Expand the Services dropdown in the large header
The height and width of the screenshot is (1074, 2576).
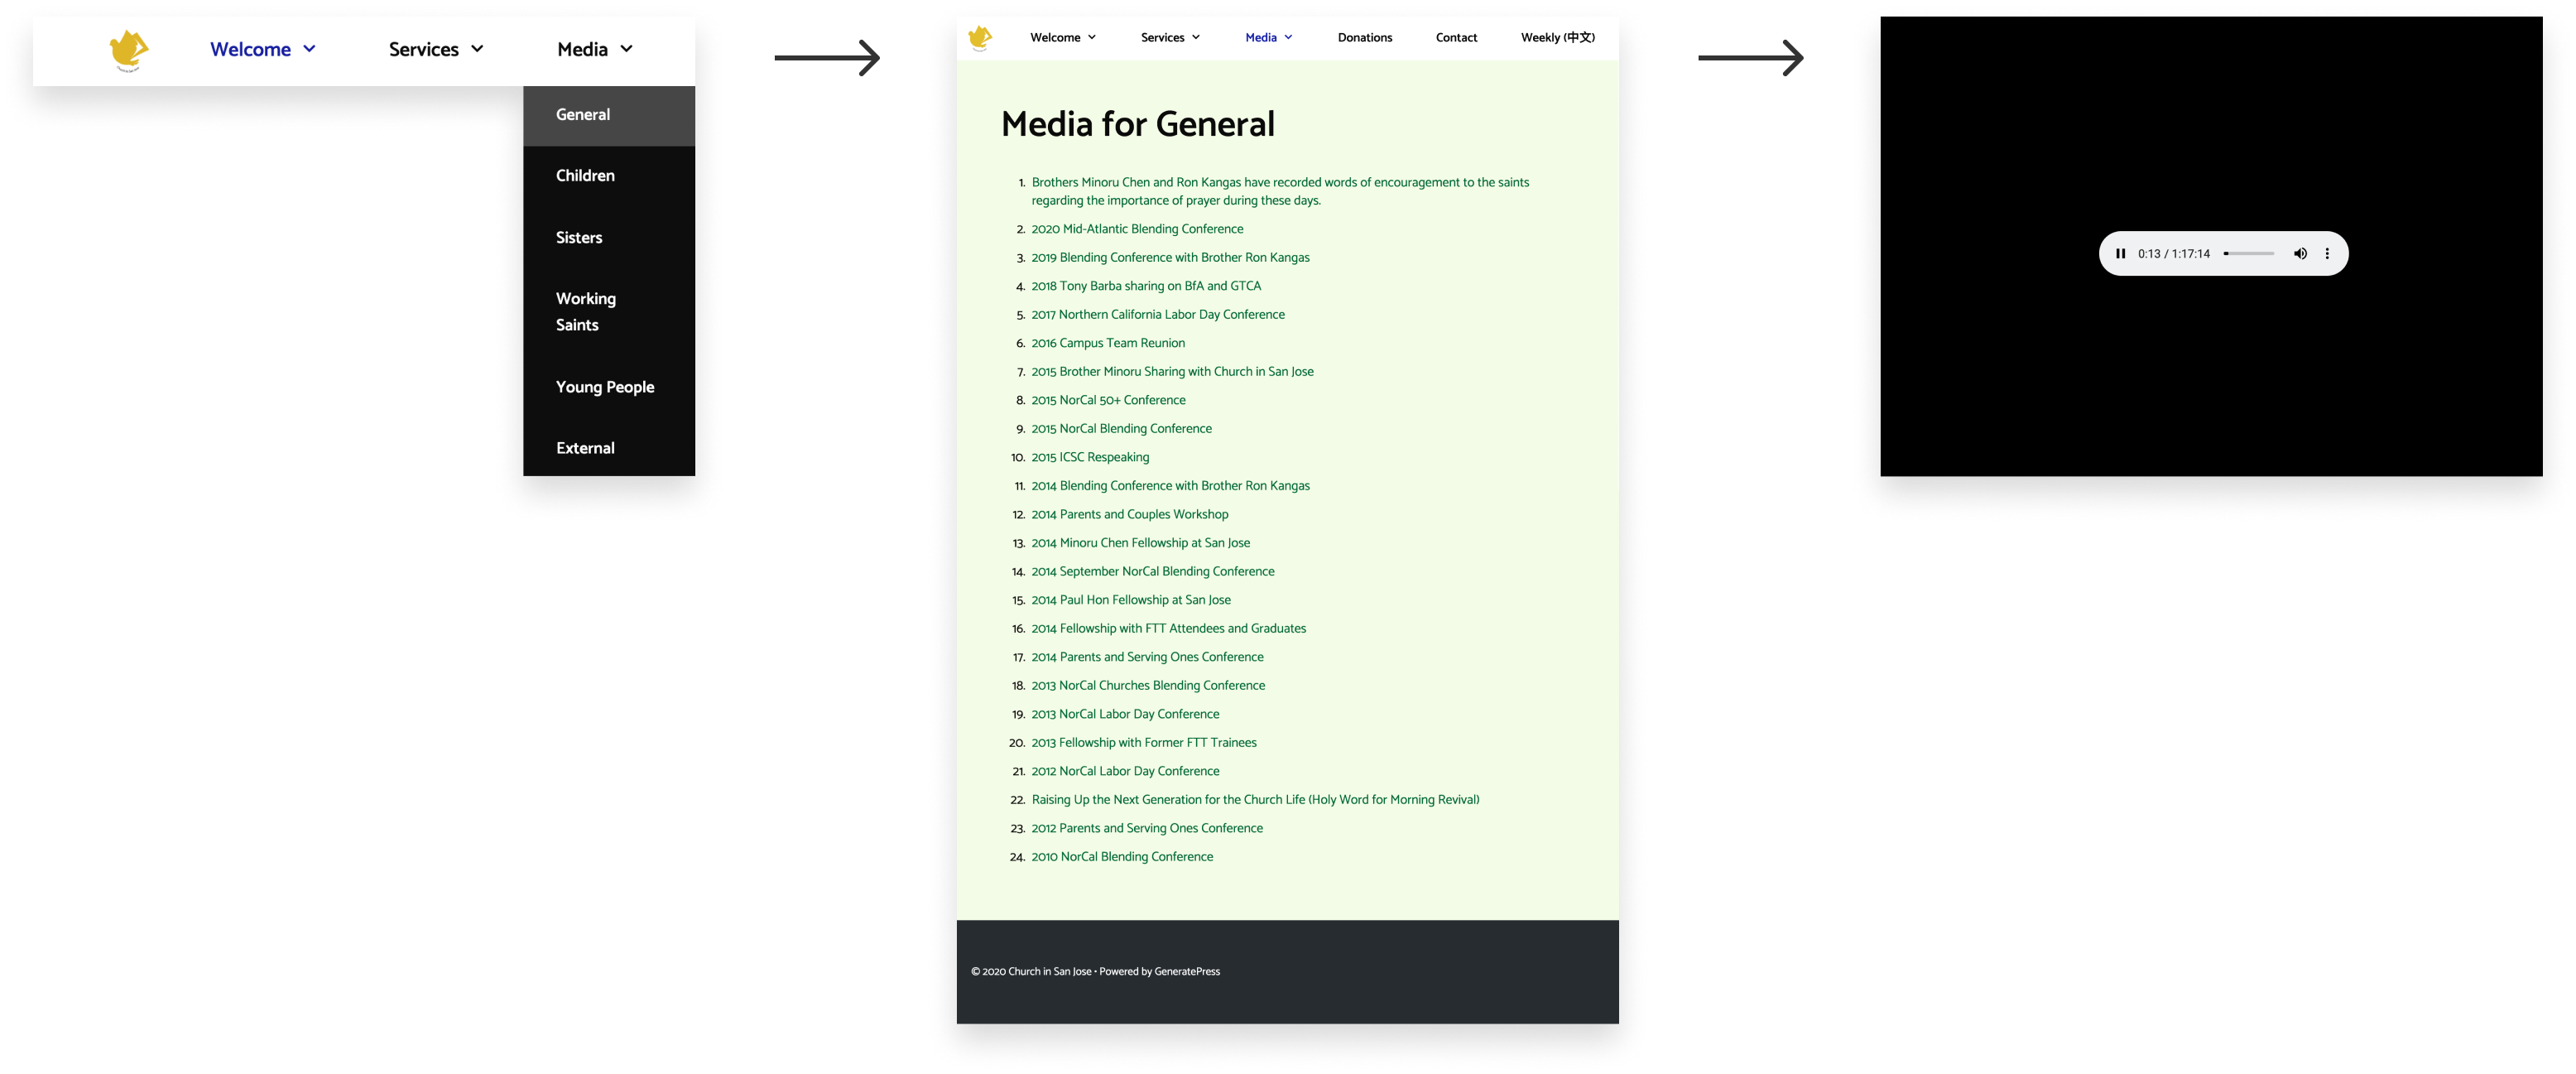tap(436, 49)
